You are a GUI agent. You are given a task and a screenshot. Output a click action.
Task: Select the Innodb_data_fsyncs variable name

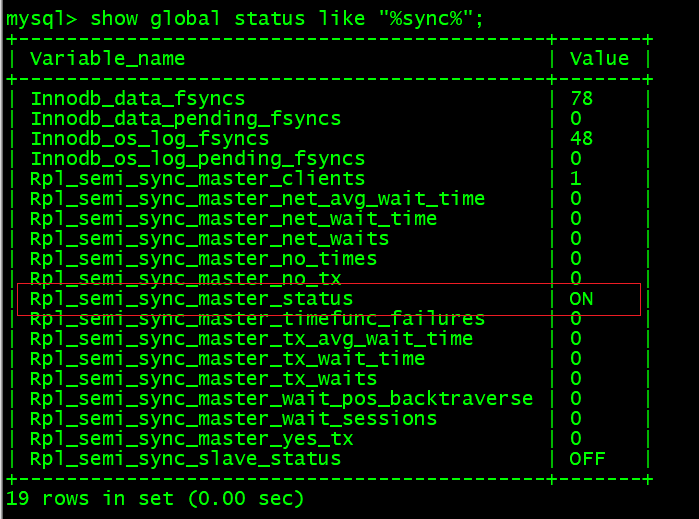pyautogui.click(x=137, y=98)
